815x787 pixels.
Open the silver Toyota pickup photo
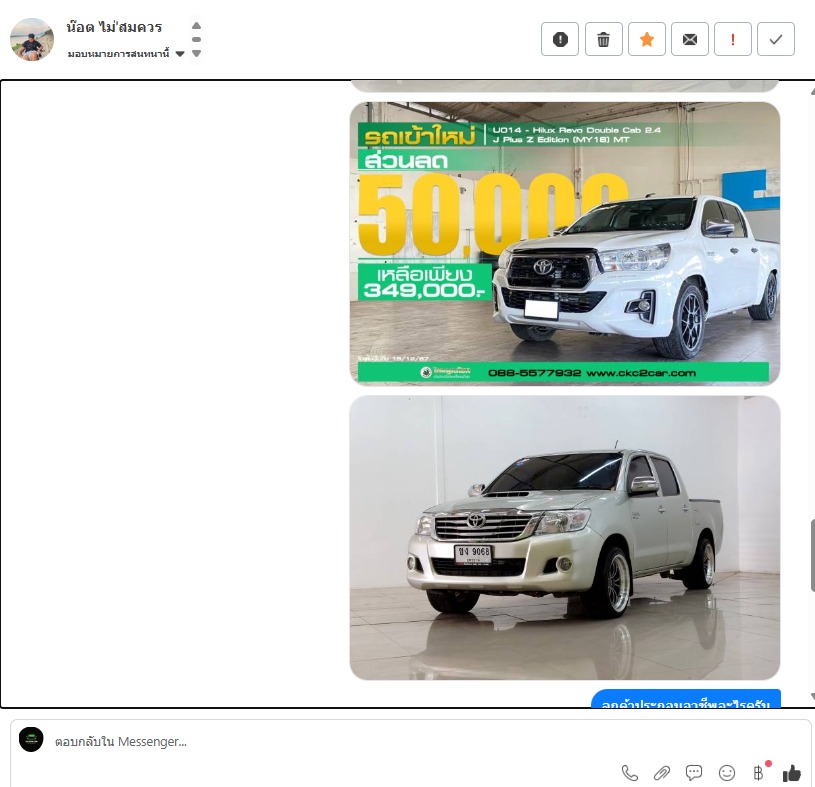pos(564,538)
